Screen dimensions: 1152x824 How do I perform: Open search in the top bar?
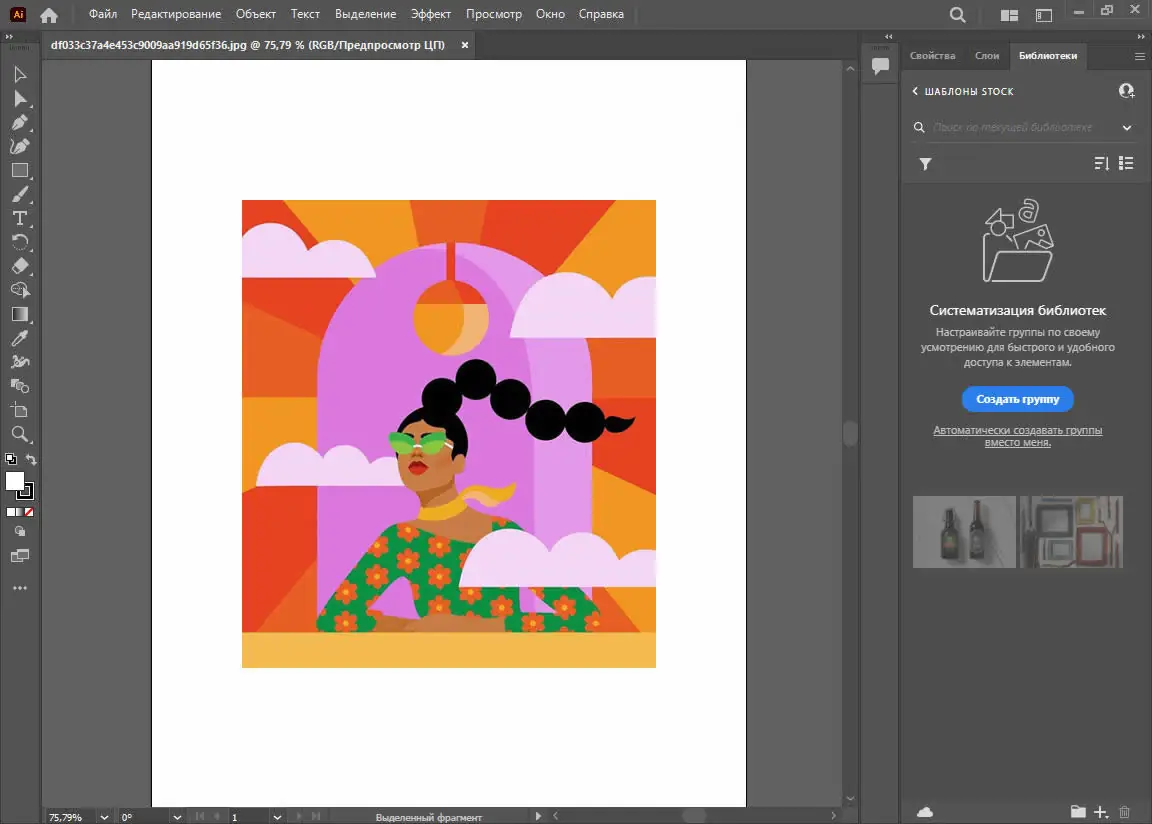click(x=956, y=14)
